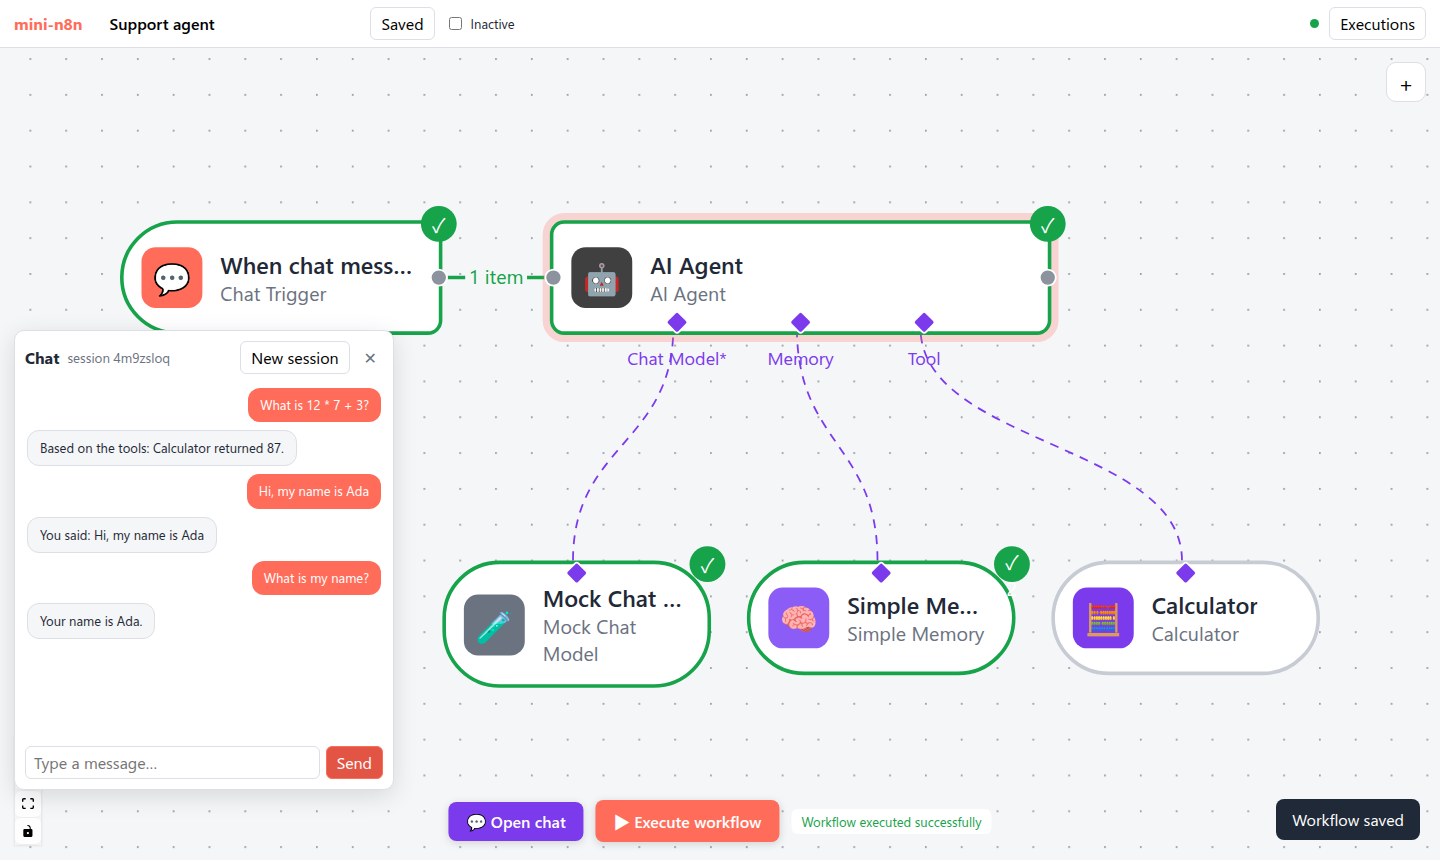1440x860 pixels.
Task: Click the top diamond handle of Calculator node
Action: click(x=1186, y=573)
